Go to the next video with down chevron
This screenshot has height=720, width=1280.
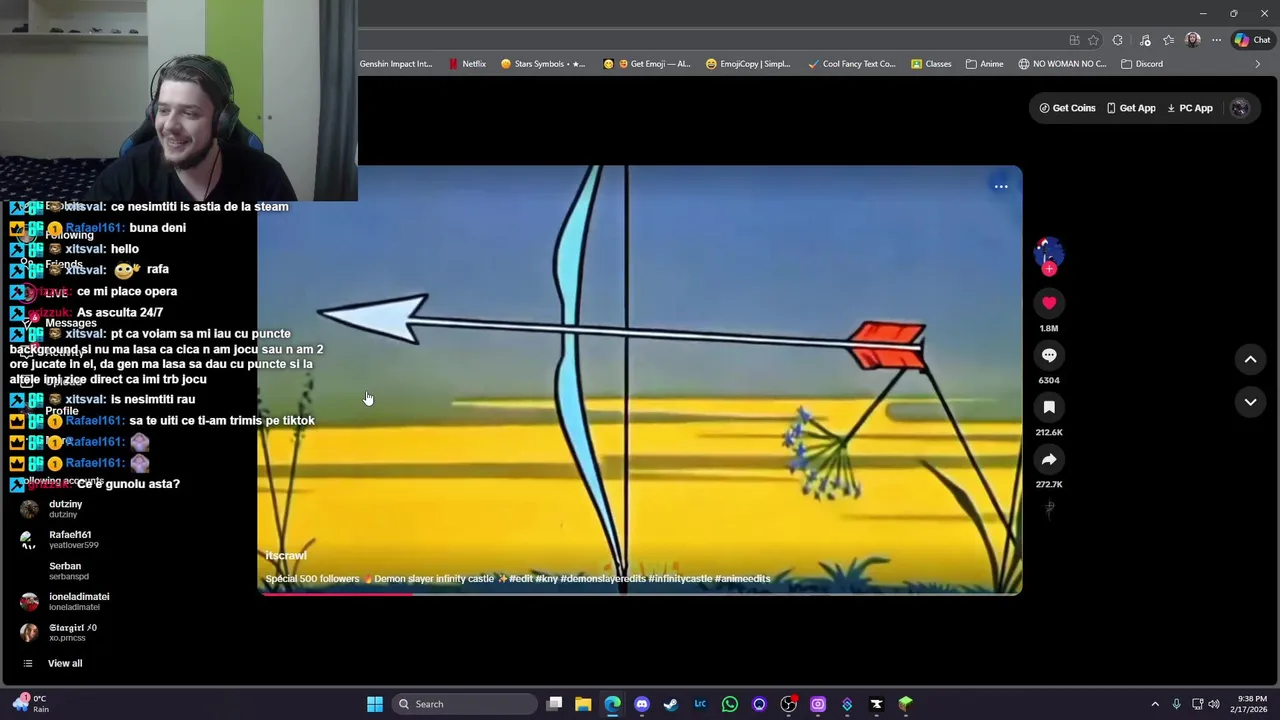tap(1250, 402)
